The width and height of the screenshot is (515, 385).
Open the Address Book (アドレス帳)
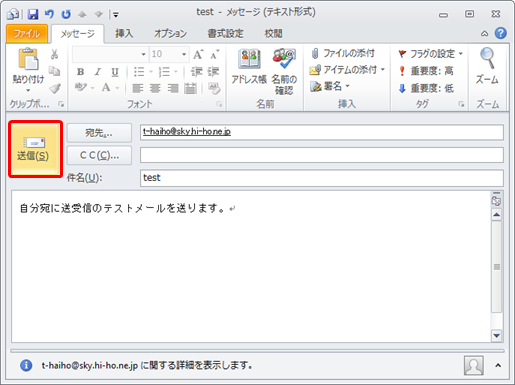(x=249, y=67)
